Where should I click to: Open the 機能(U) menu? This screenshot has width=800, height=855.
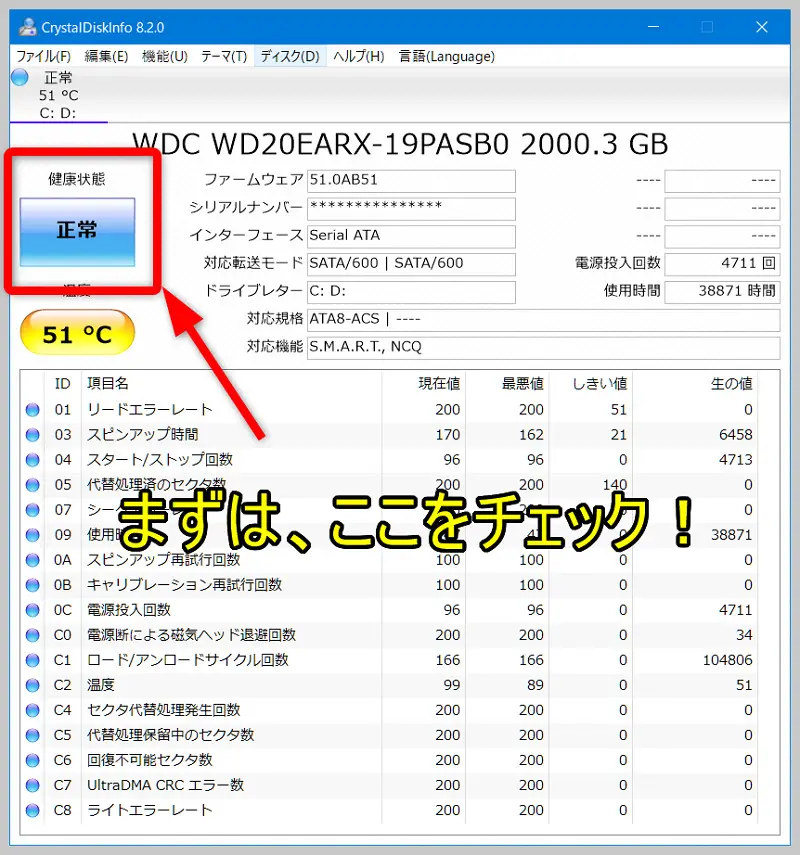tap(165, 56)
